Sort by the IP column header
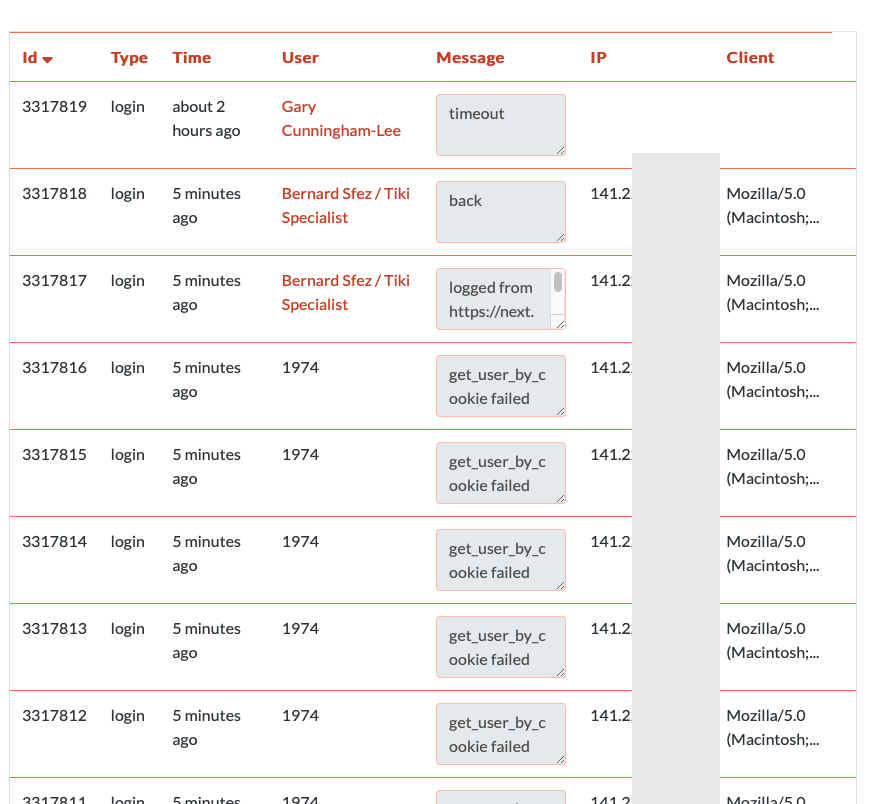This screenshot has width=884, height=804. pyautogui.click(x=598, y=58)
